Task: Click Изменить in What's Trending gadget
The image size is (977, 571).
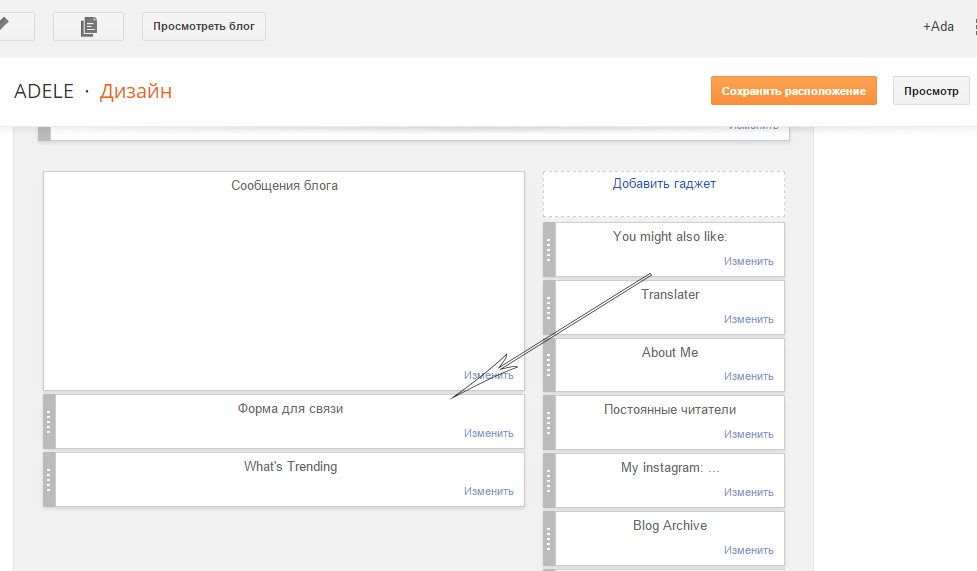Action: [488, 491]
